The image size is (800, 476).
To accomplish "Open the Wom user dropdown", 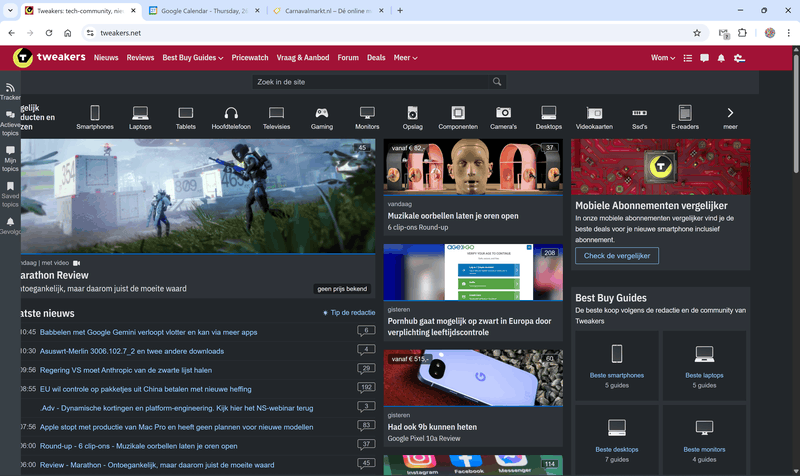I will coord(663,58).
